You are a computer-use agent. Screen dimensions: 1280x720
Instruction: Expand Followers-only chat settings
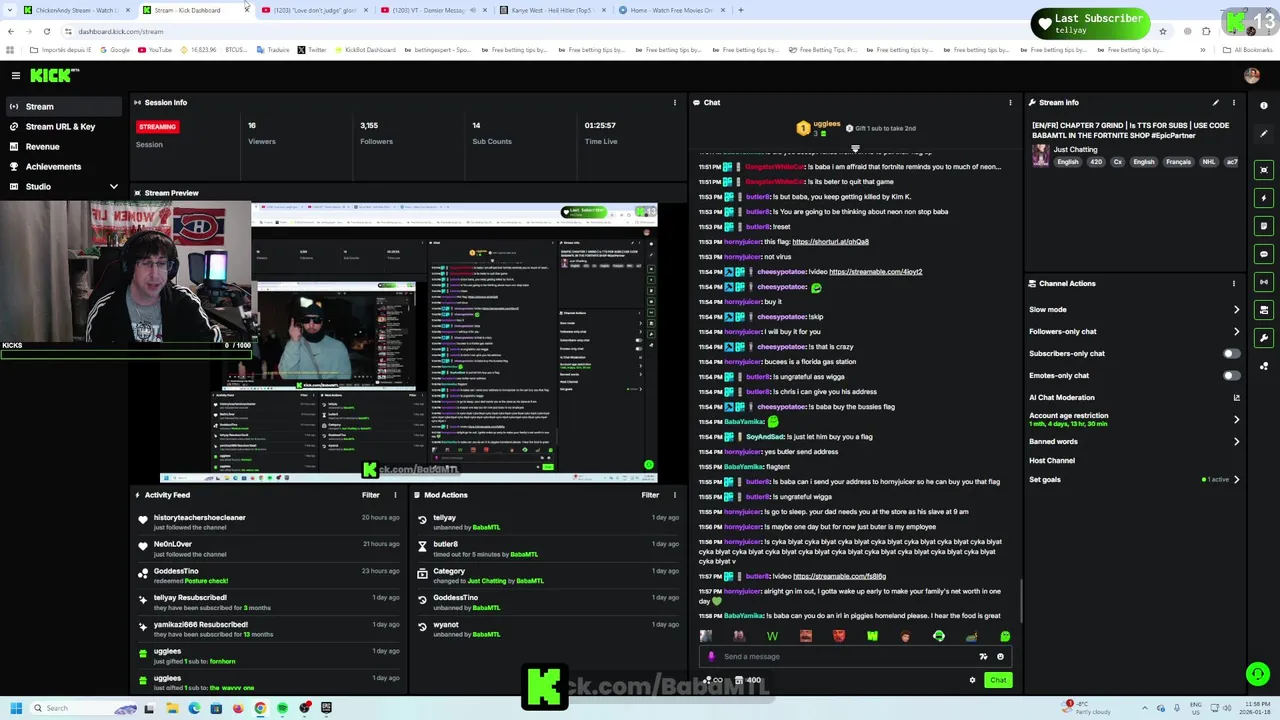point(1236,332)
